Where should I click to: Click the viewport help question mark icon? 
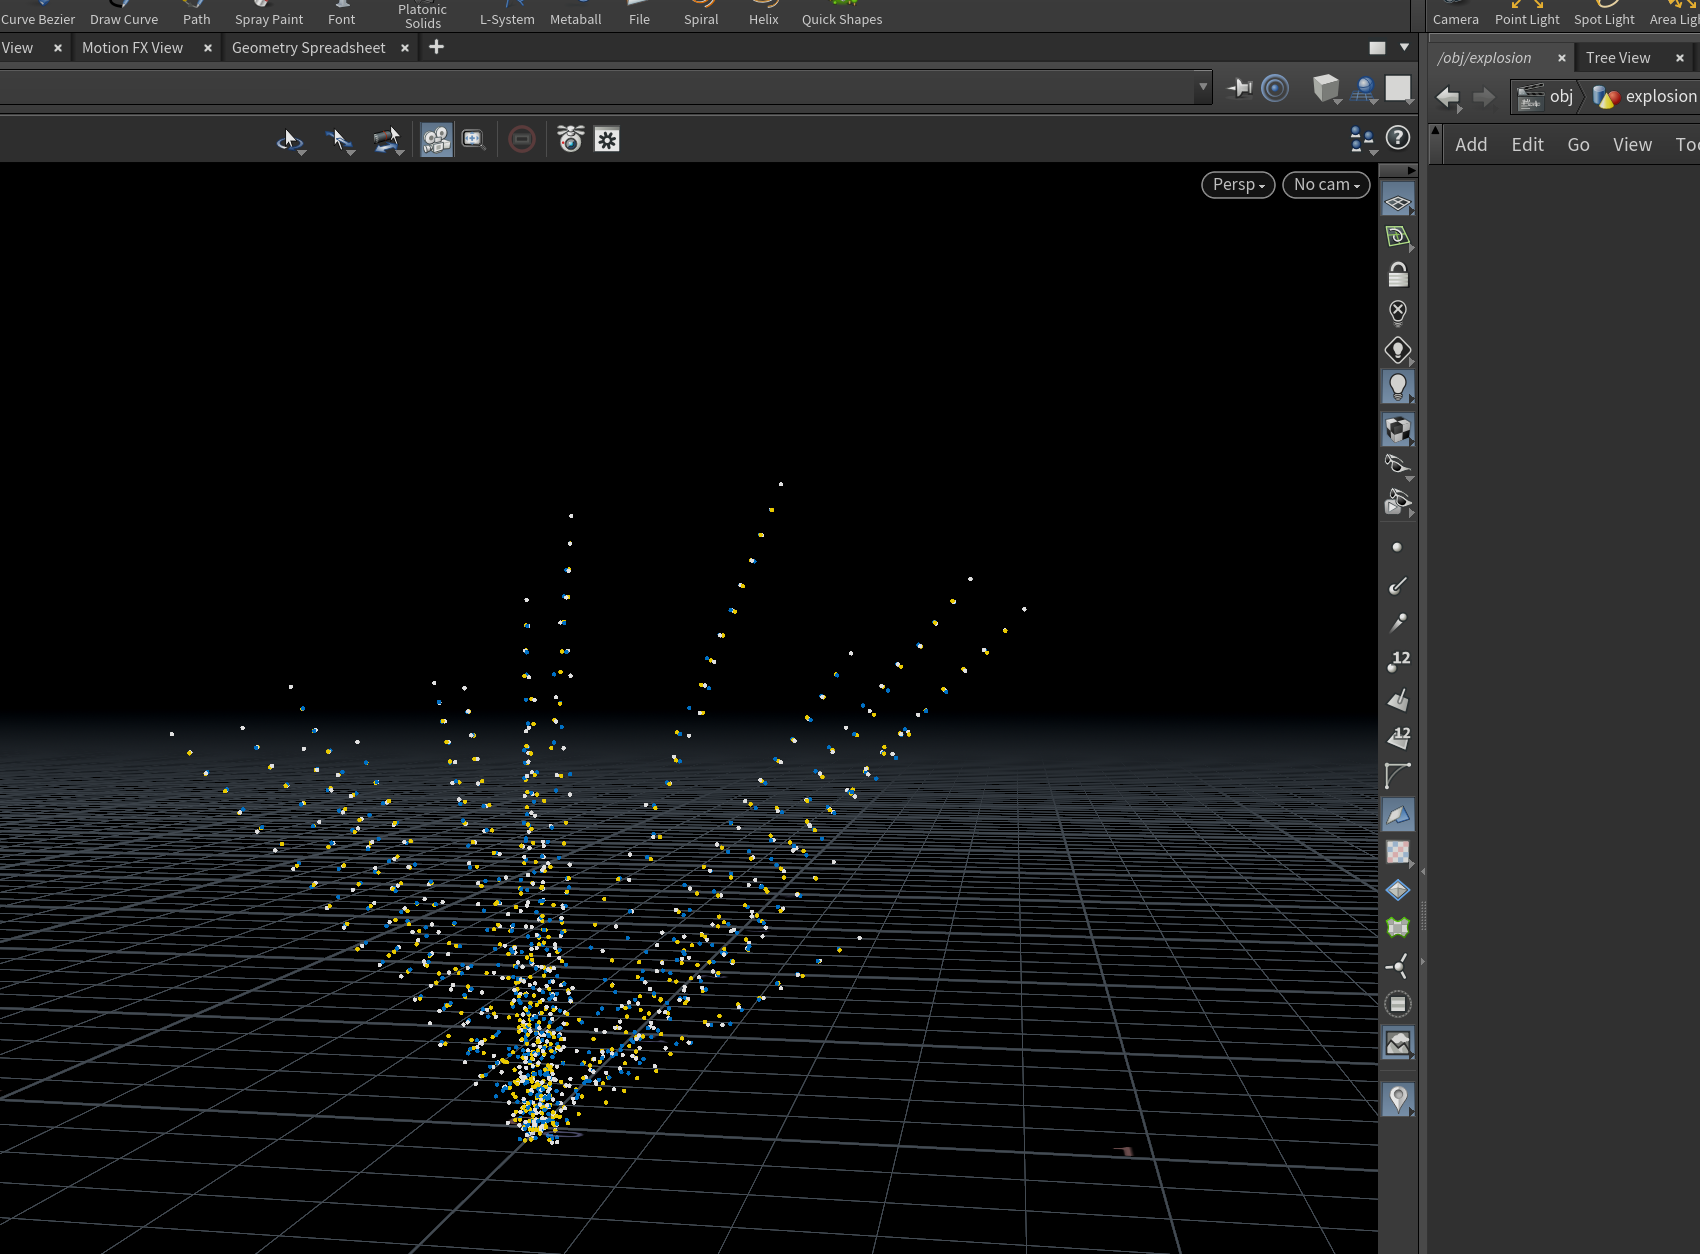[x=1398, y=138]
